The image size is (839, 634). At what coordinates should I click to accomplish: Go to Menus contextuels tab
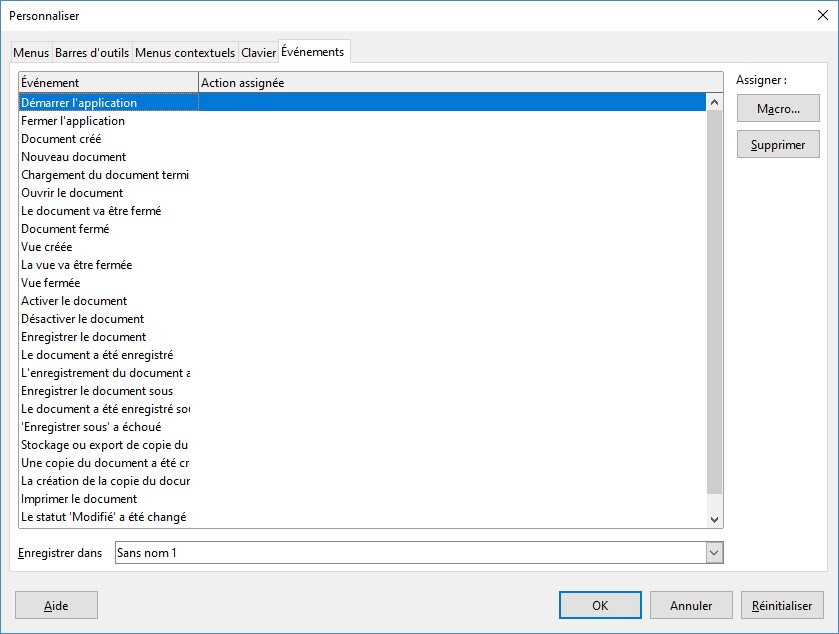click(185, 53)
